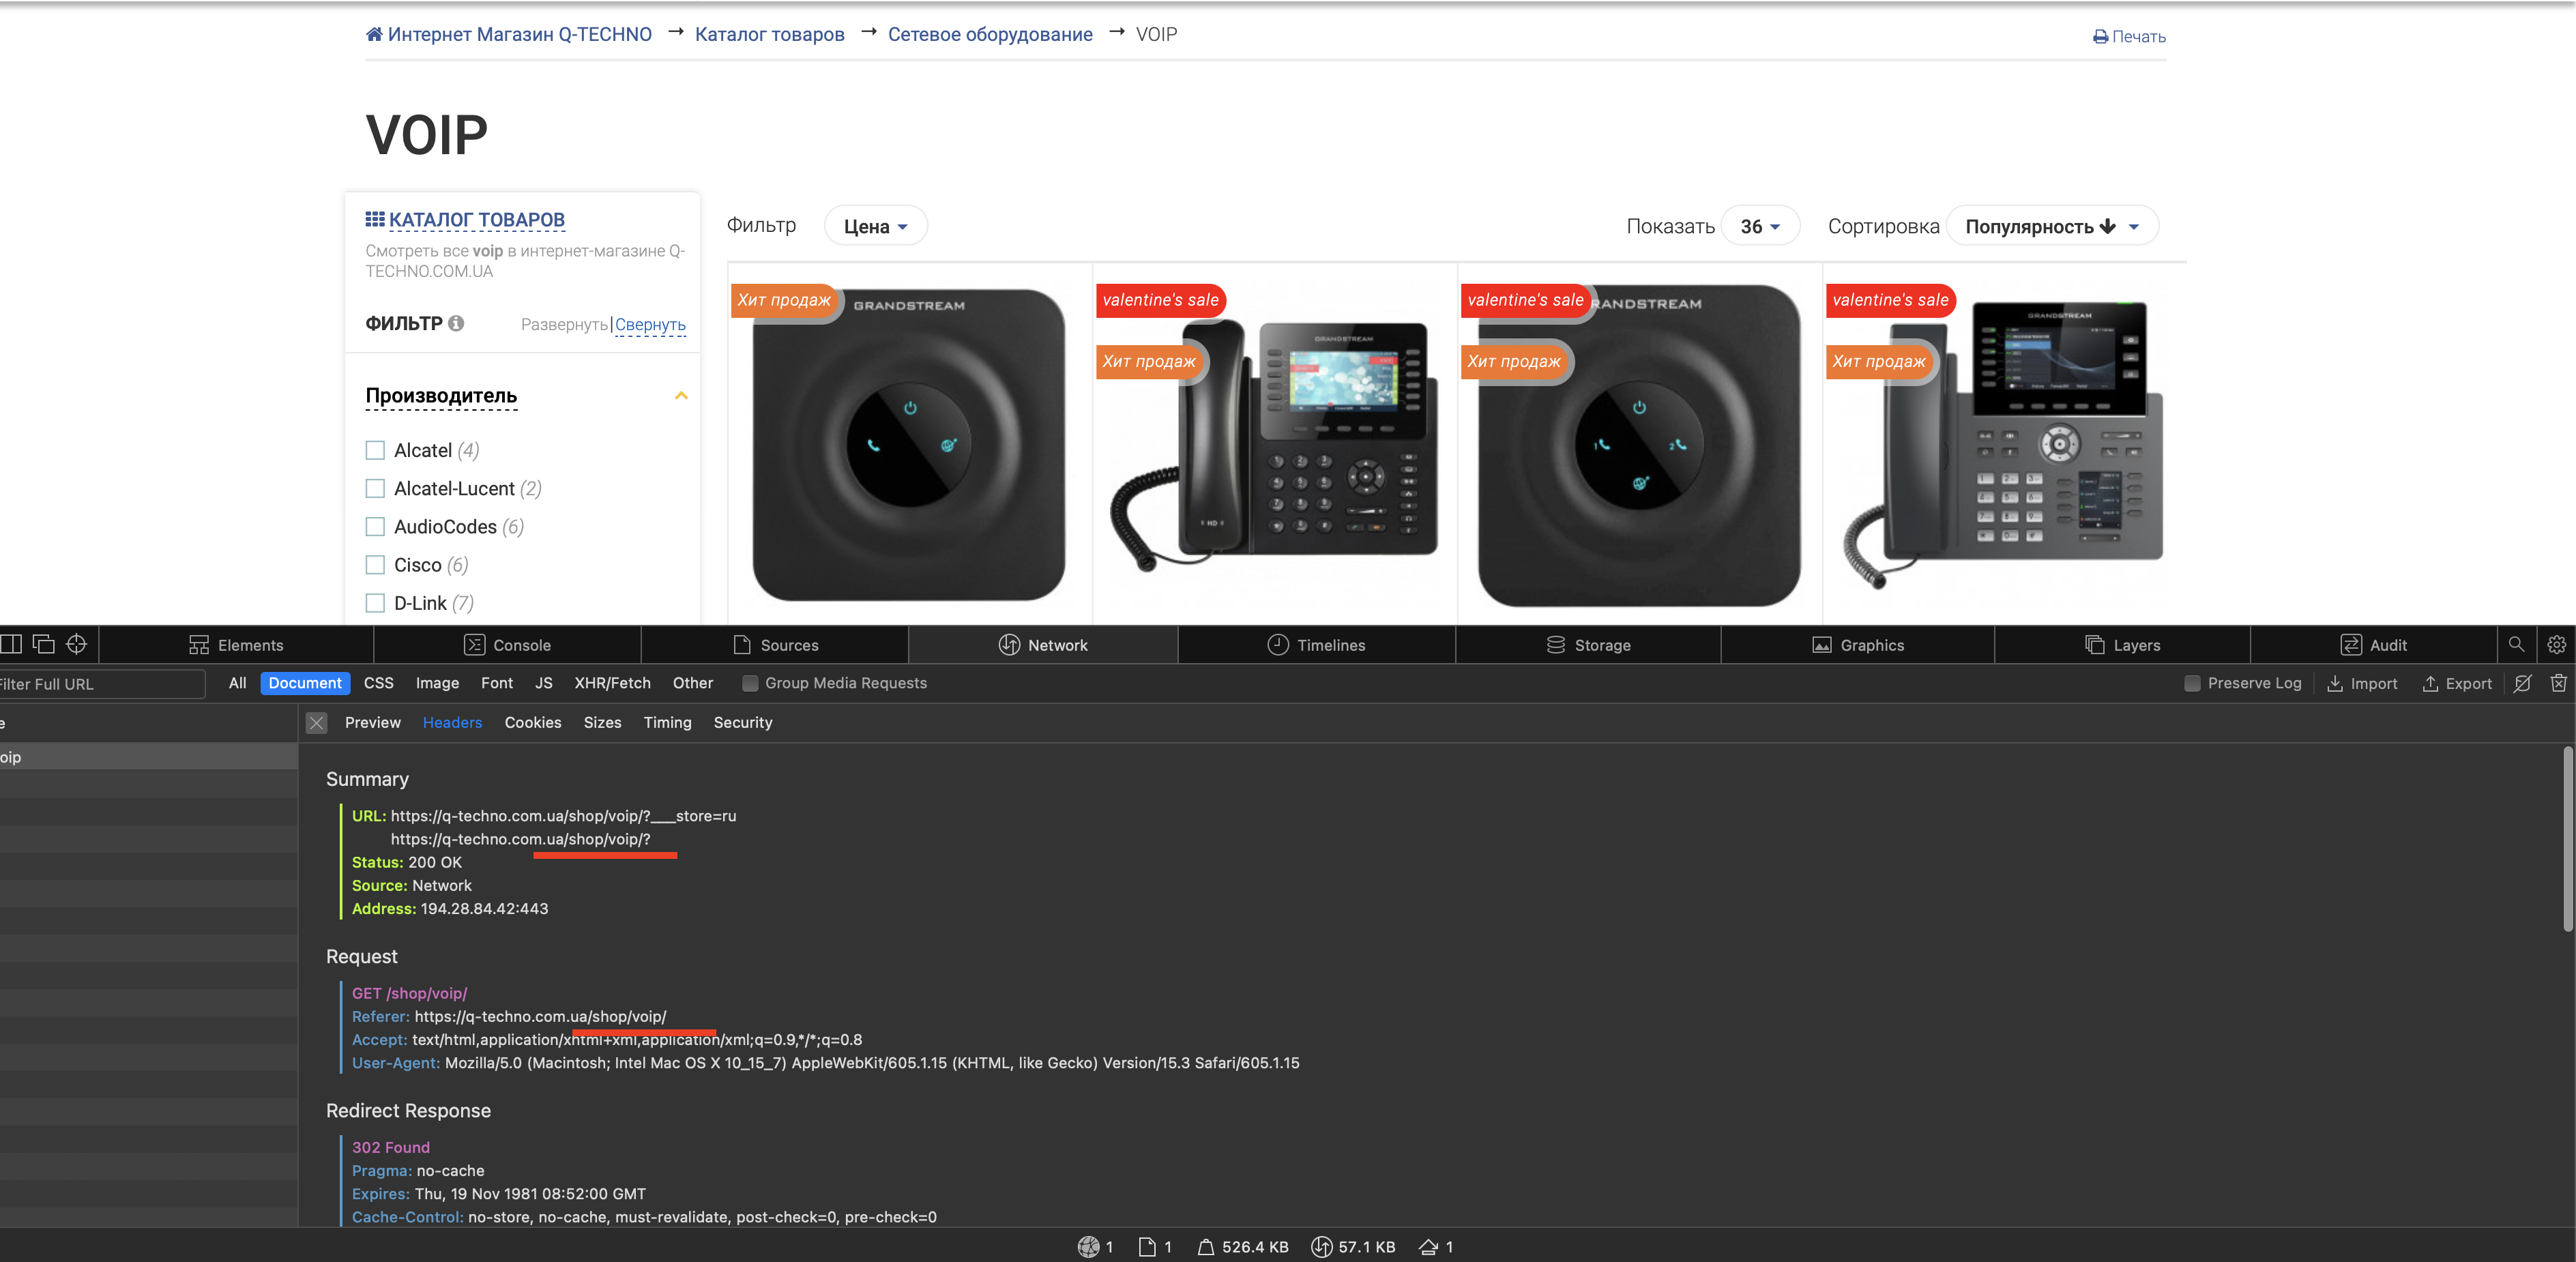Click Import in the Network toolbar

pos(2362,683)
